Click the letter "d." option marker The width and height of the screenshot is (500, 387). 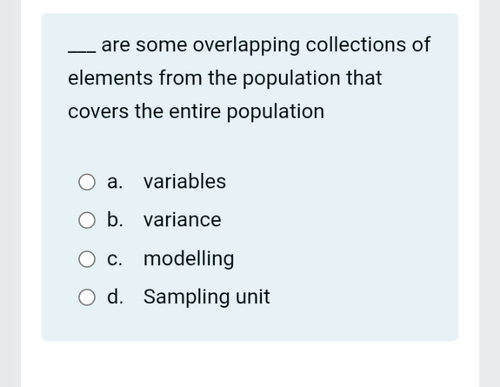(x=115, y=296)
